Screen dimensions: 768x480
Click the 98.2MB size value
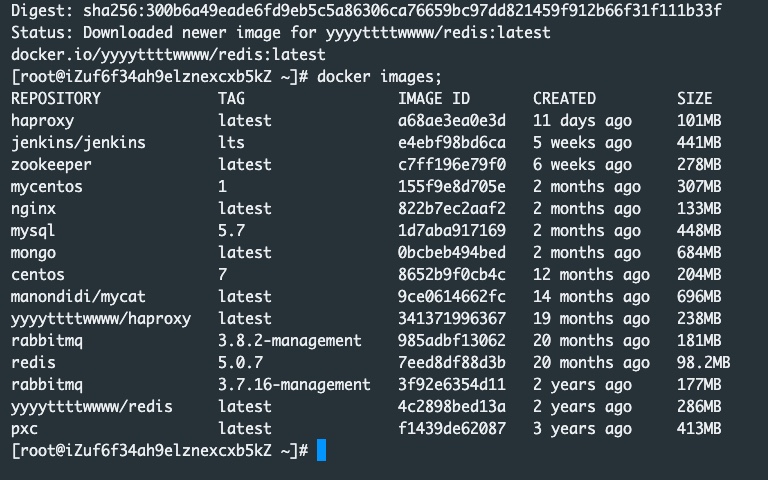703,362
